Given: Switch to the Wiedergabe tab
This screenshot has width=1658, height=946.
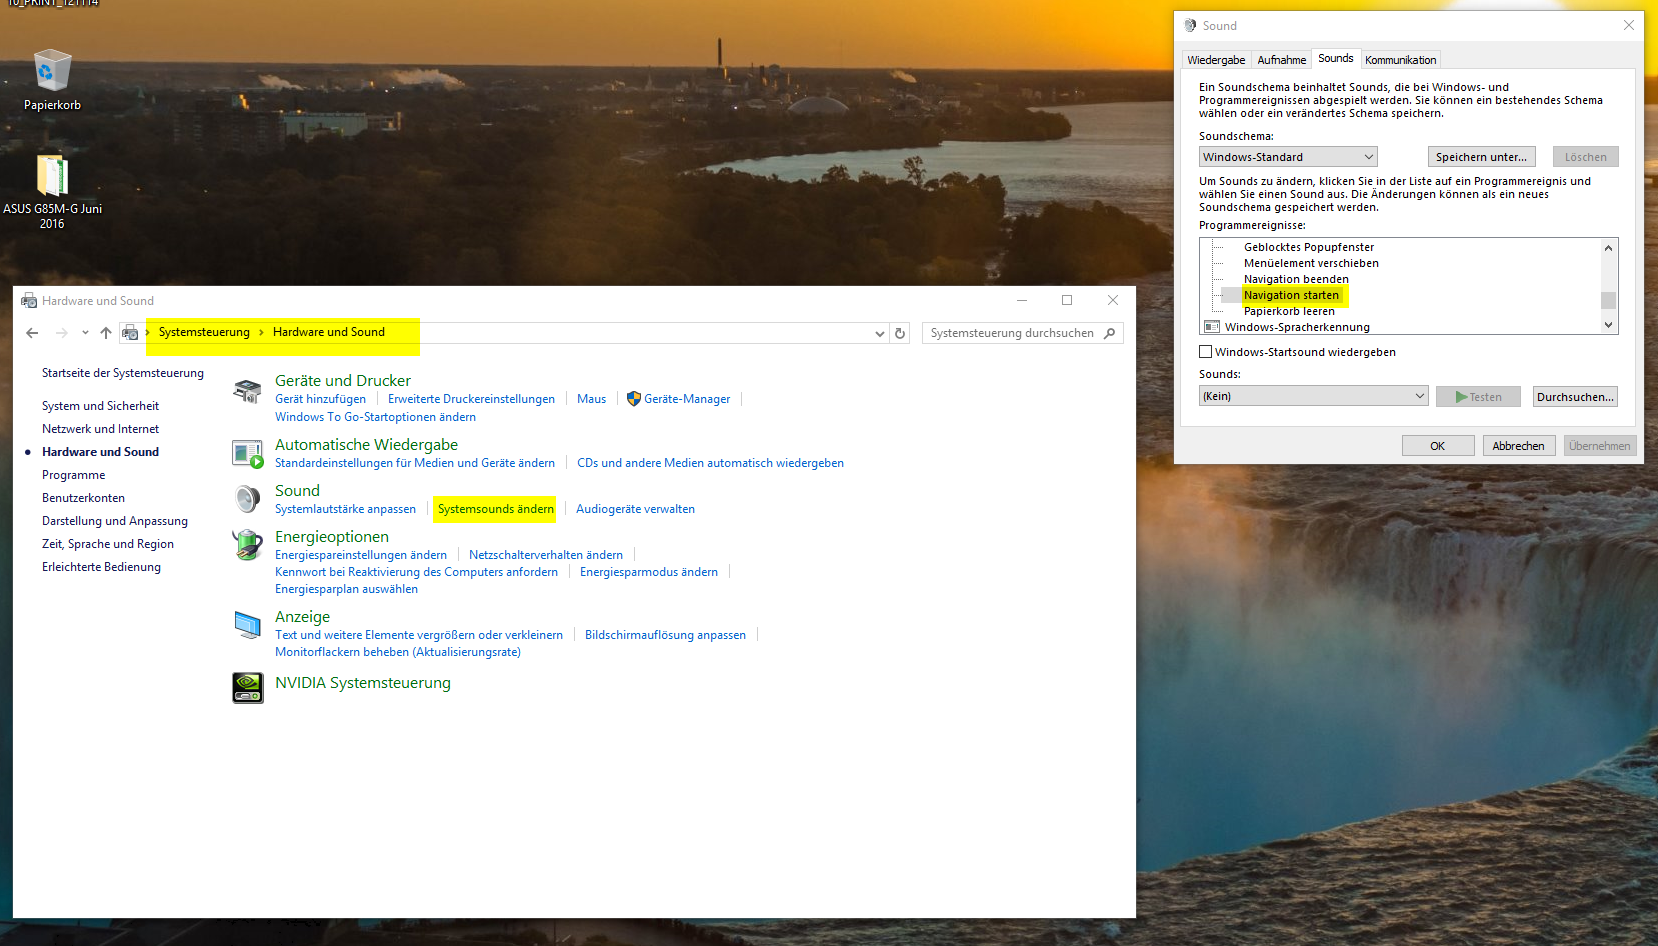Looking at the screenshot, I should pyautogui.click(x=1216, y=60).
